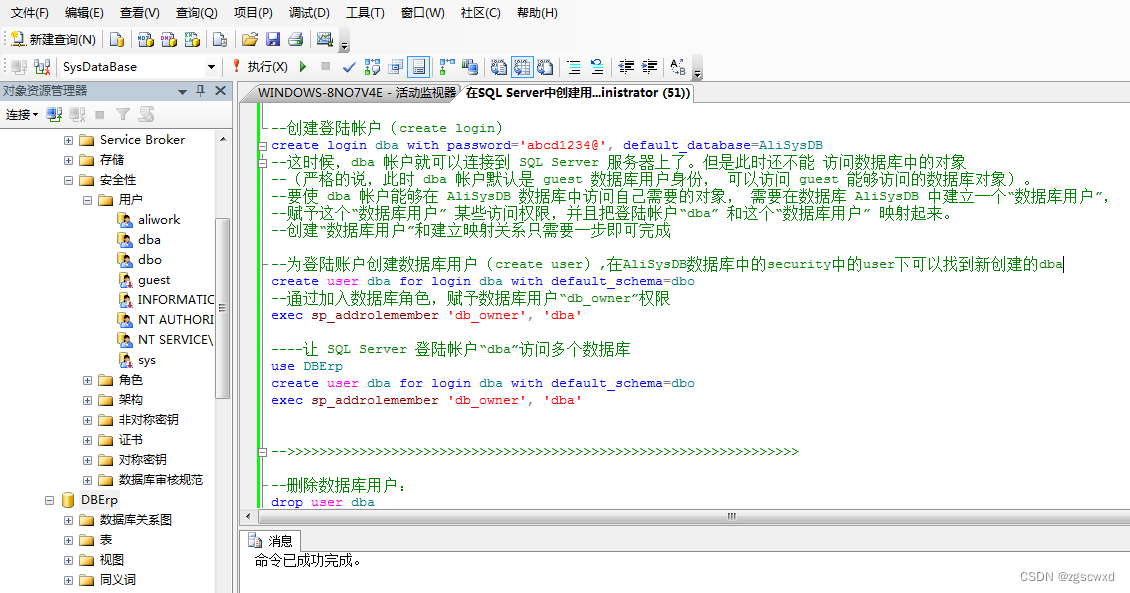The image size is (1130, 593).
Task: Click the 'use DBErp' code line
Action: coord(307,366)
